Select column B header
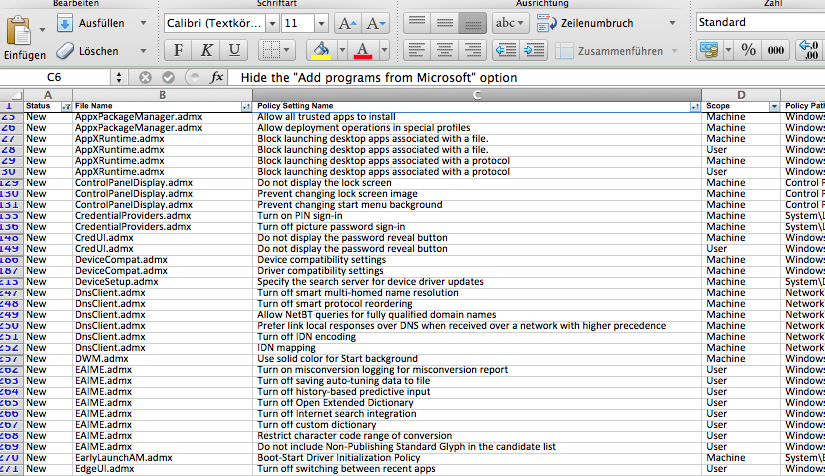 coord(162,95)
